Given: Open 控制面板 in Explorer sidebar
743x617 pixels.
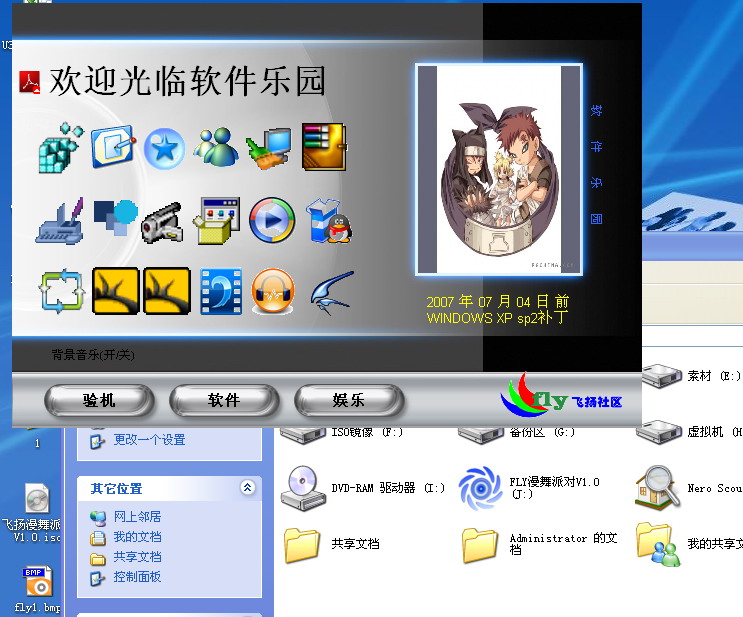Looking at the screenshot, I should [x=137, y=577].
